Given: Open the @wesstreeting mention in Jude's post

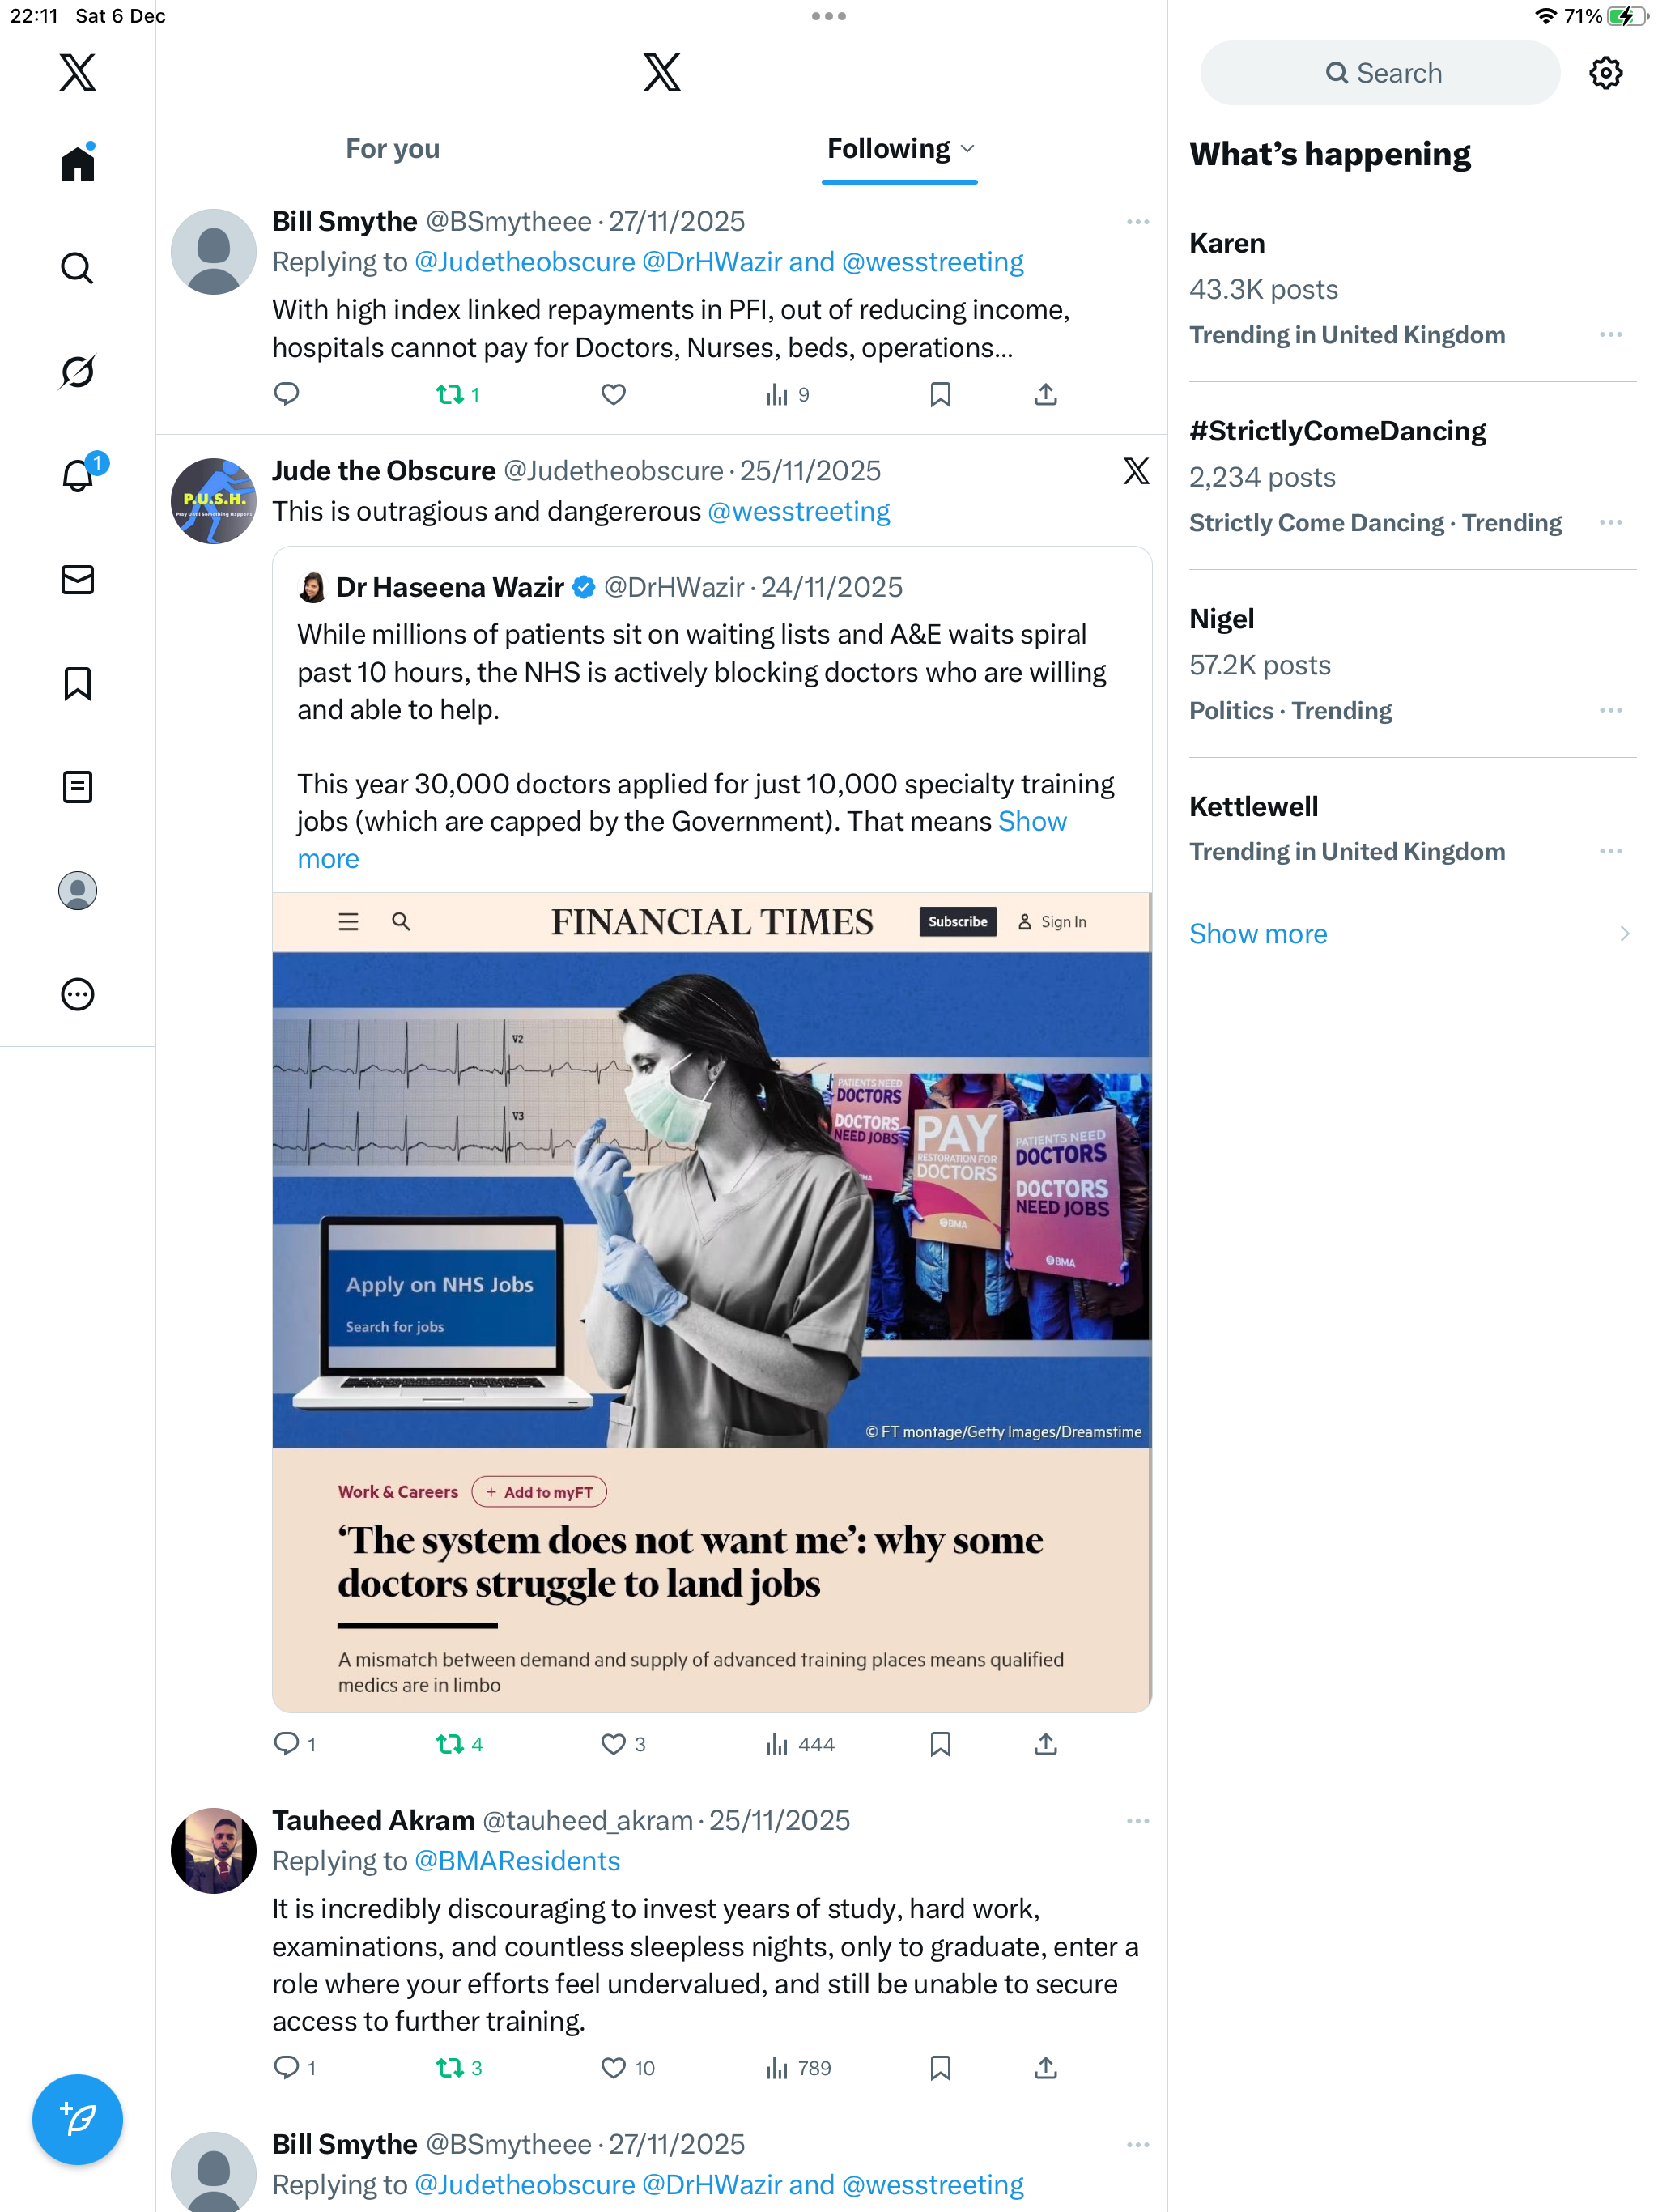Looking at the screenshot, I should click(798, 511).
